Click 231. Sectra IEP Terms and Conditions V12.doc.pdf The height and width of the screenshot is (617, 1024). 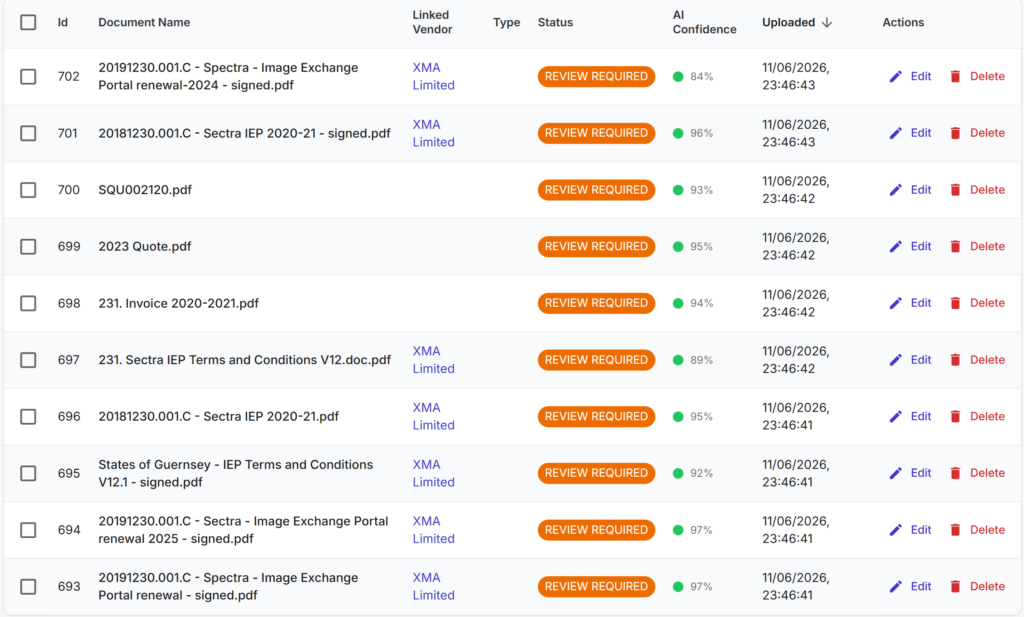(x=244, y=360)
